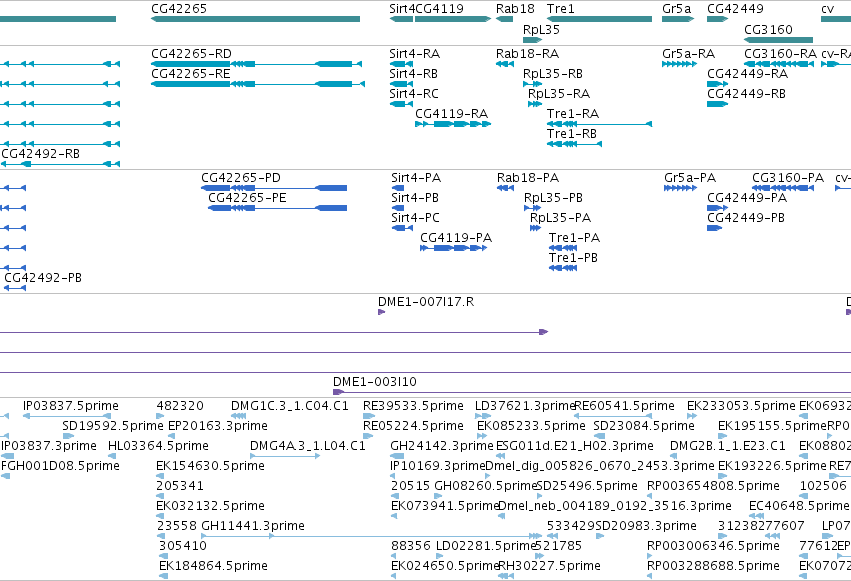
Task: Click the Tre1-PB protein feature
Action: (563, 269)
